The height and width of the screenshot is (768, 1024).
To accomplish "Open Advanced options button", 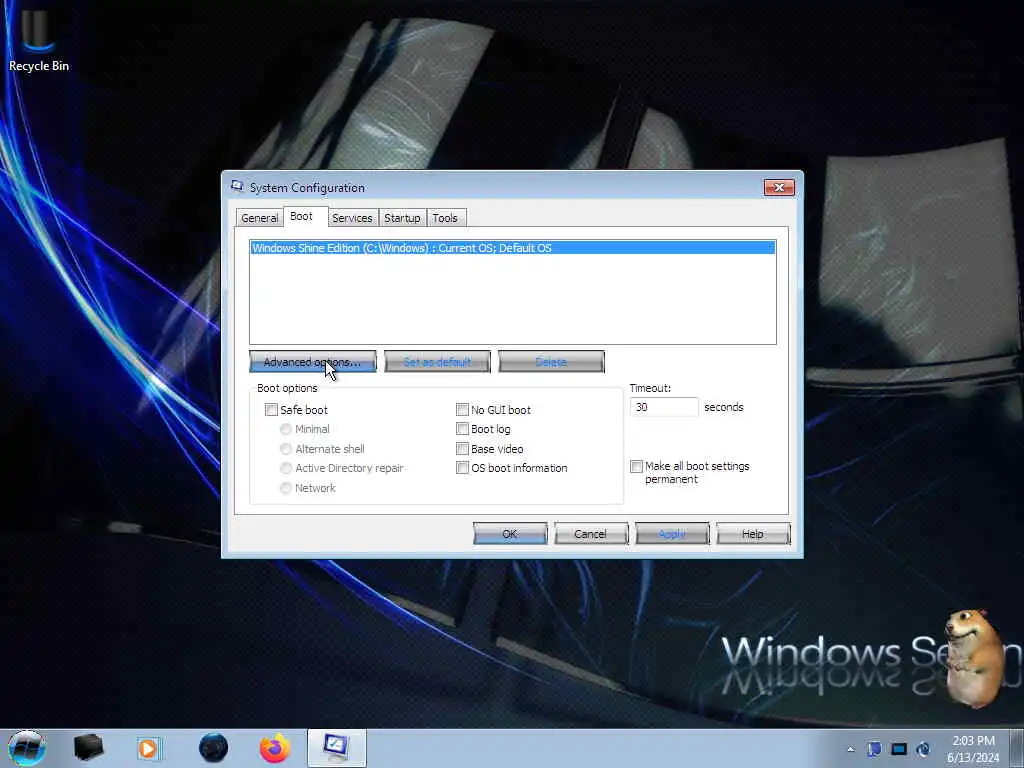I will click(313, 362).
